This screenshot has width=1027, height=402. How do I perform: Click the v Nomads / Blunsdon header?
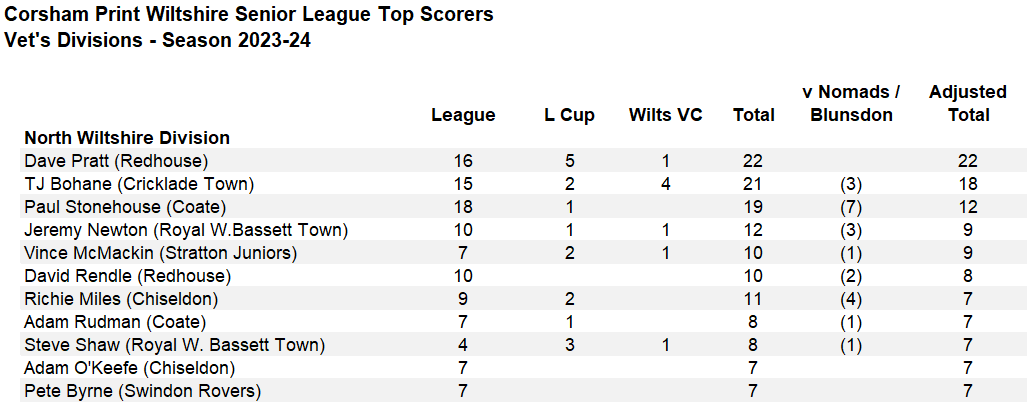tap(851, 103)
